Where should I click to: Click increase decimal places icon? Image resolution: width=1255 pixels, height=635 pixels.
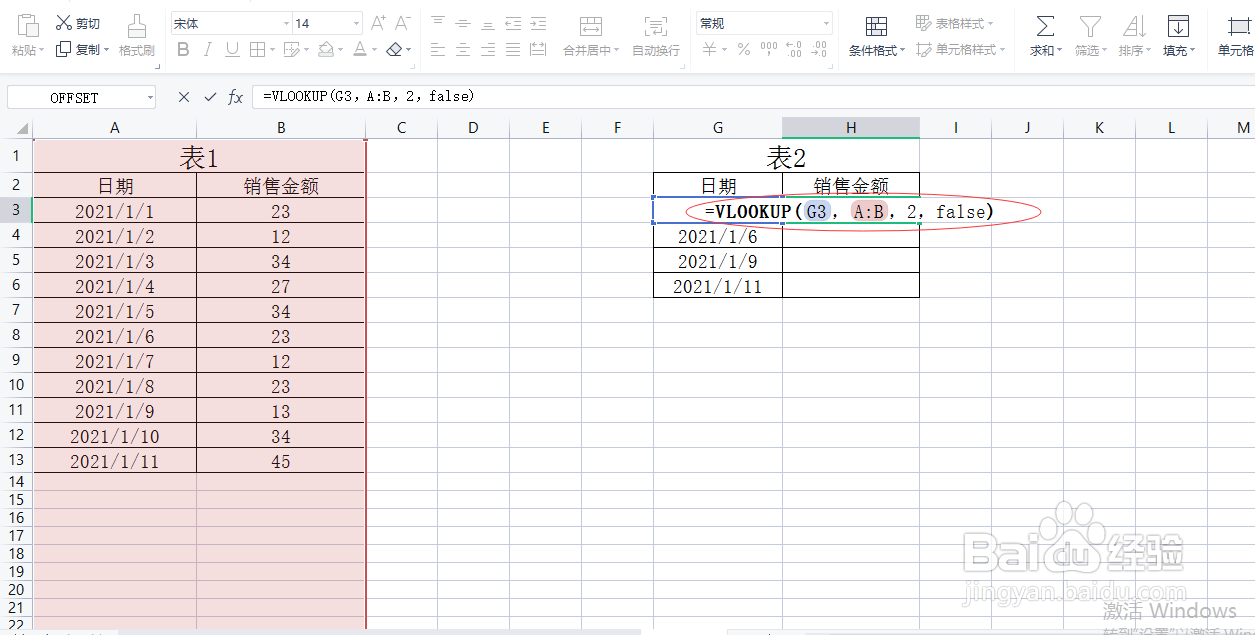pos(794,49)
